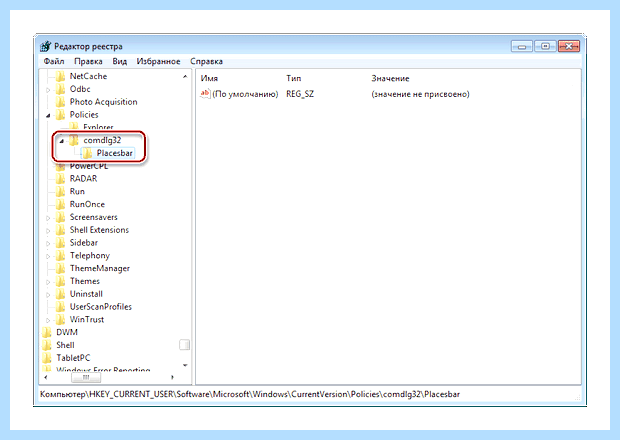The width and height of the screenshot is (620, 440).
Task: Click the Shell folder icon
Action: point(47,345)
